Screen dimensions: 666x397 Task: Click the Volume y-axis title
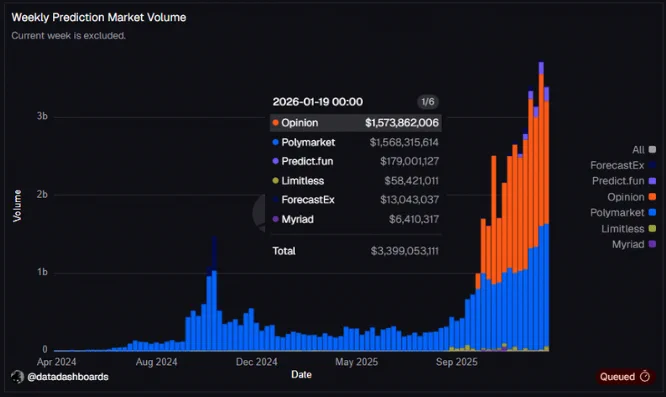(x=17, y=206)
